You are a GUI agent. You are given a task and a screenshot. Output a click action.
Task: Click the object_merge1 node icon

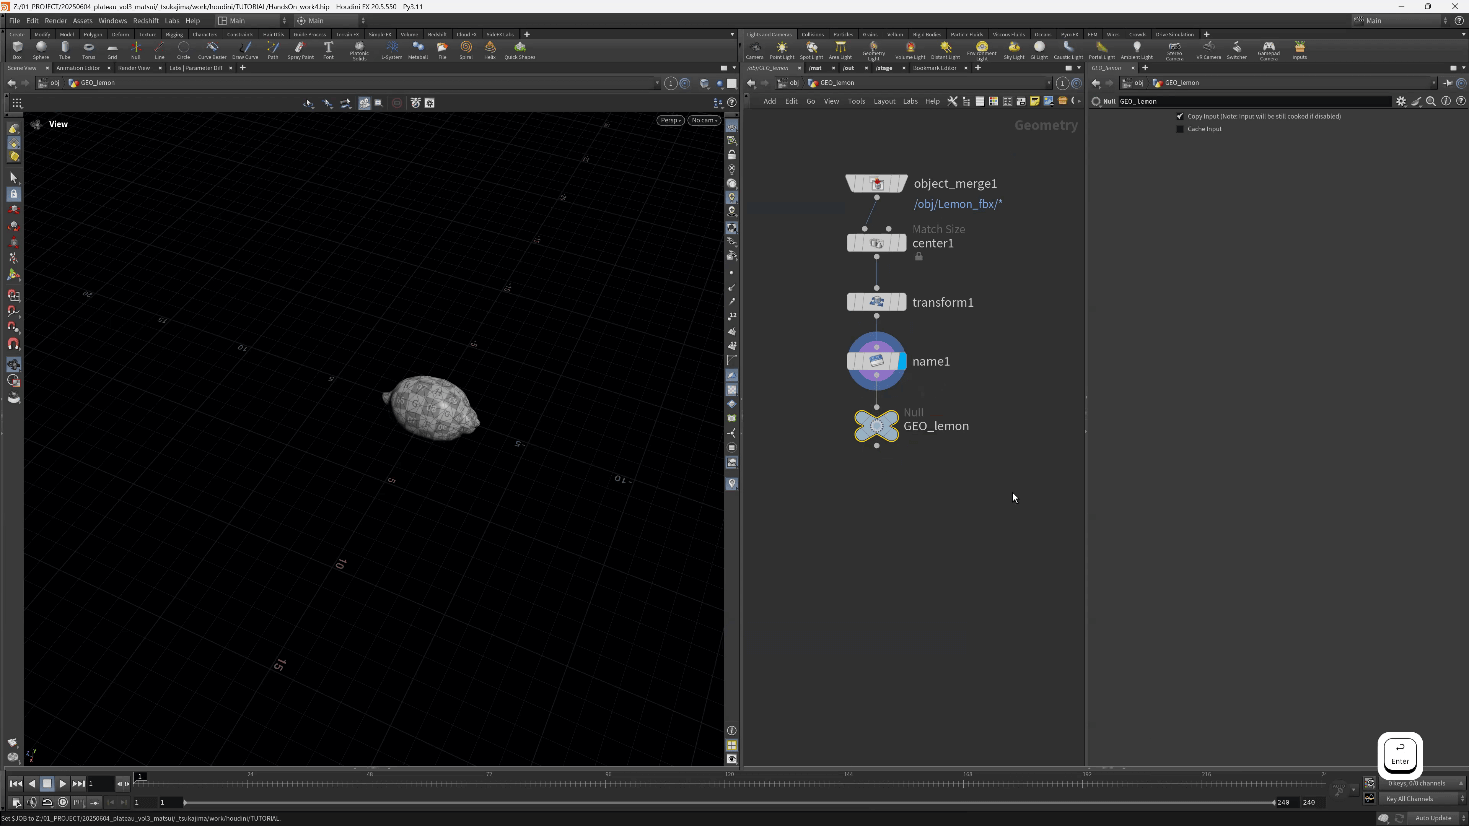coord(877,184)
